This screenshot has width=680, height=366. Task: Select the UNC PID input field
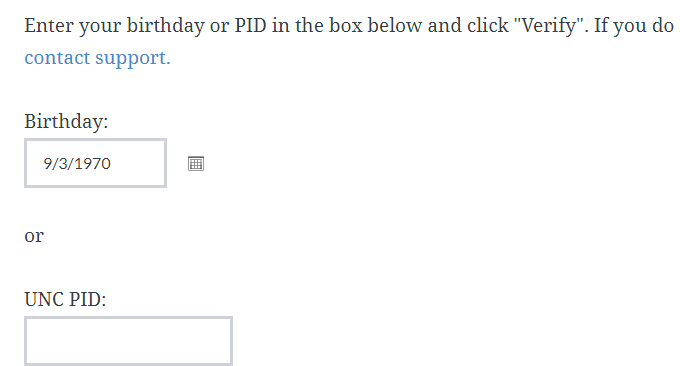pos(128,341)
